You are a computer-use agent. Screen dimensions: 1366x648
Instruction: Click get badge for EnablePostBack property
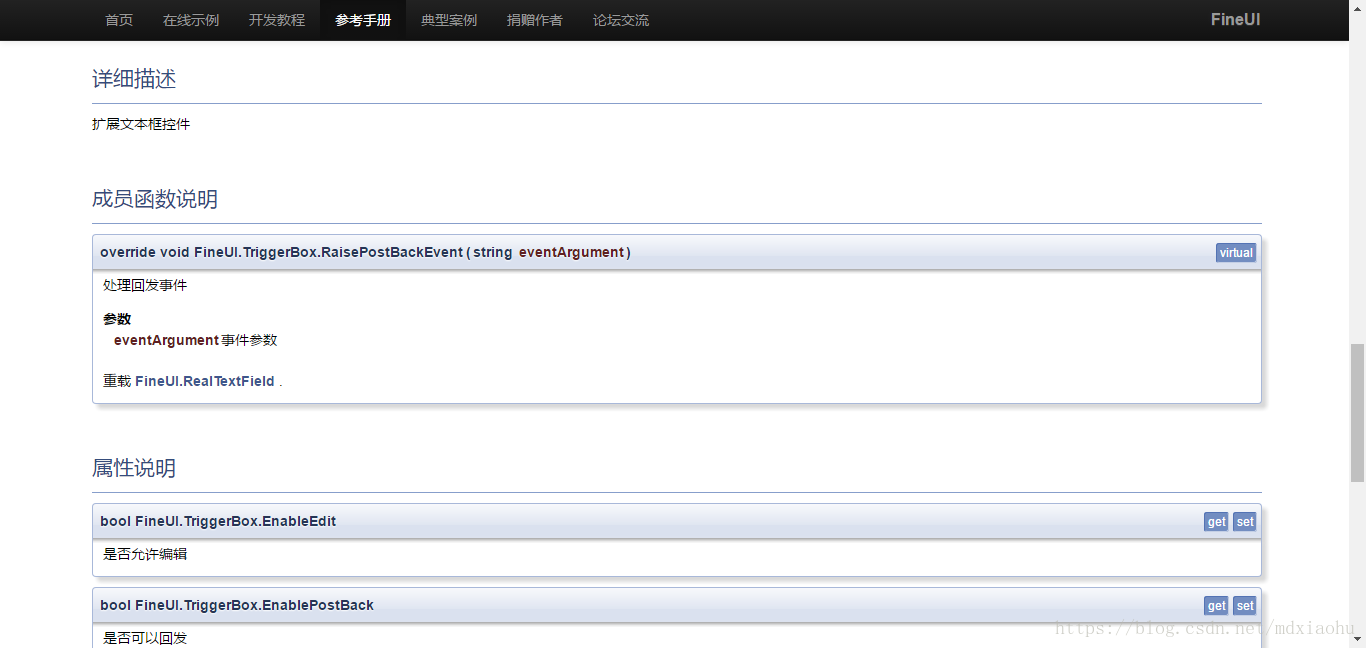coord(1216,606)
